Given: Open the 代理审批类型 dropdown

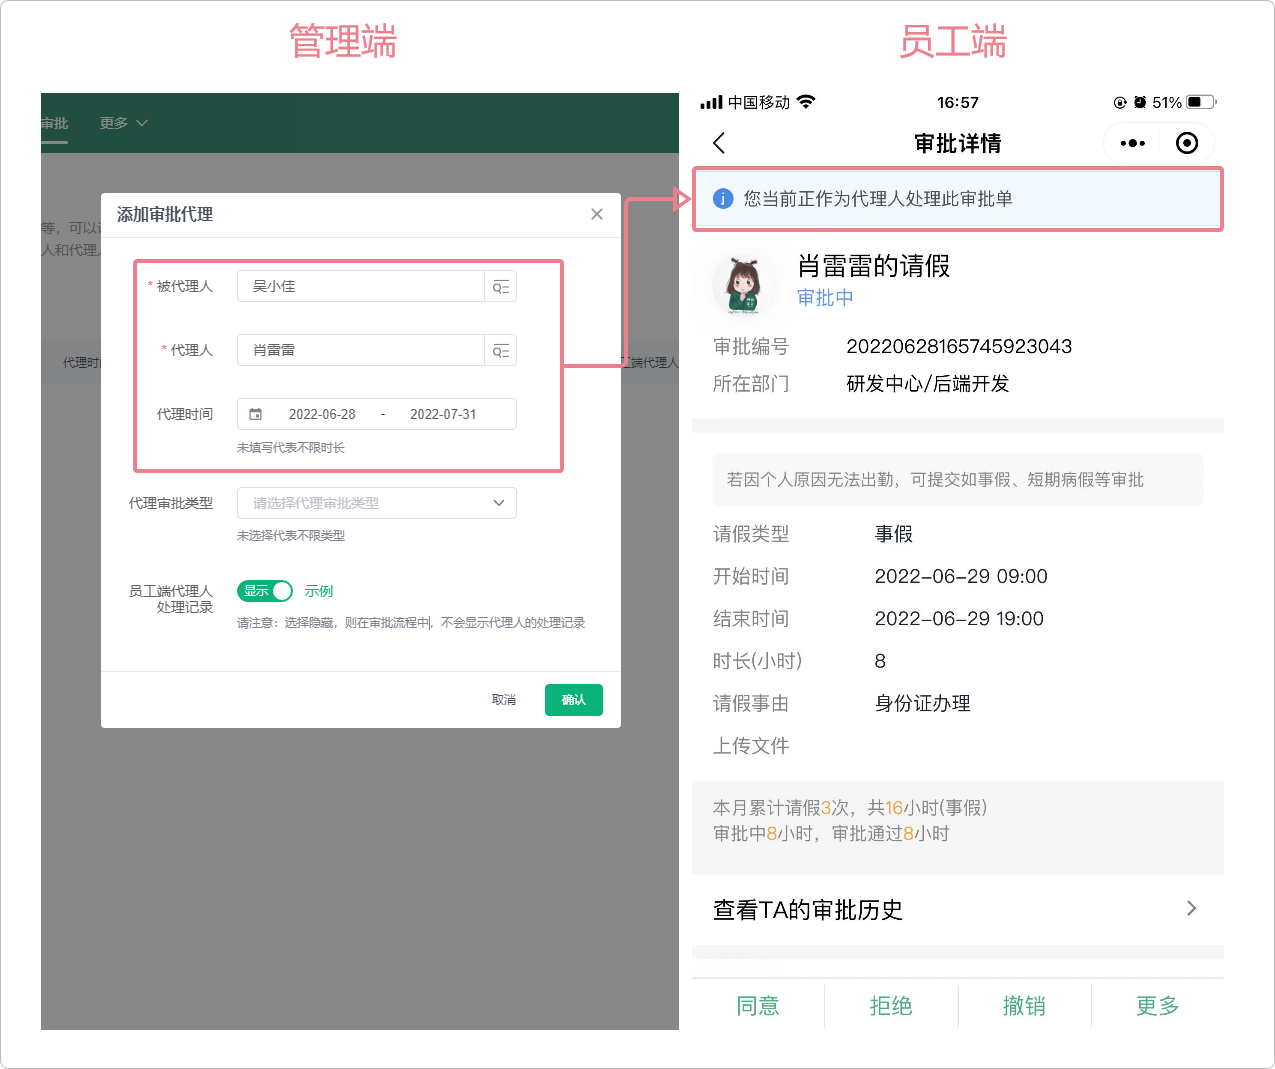Looking at the screenshot, I should point(376,503).
